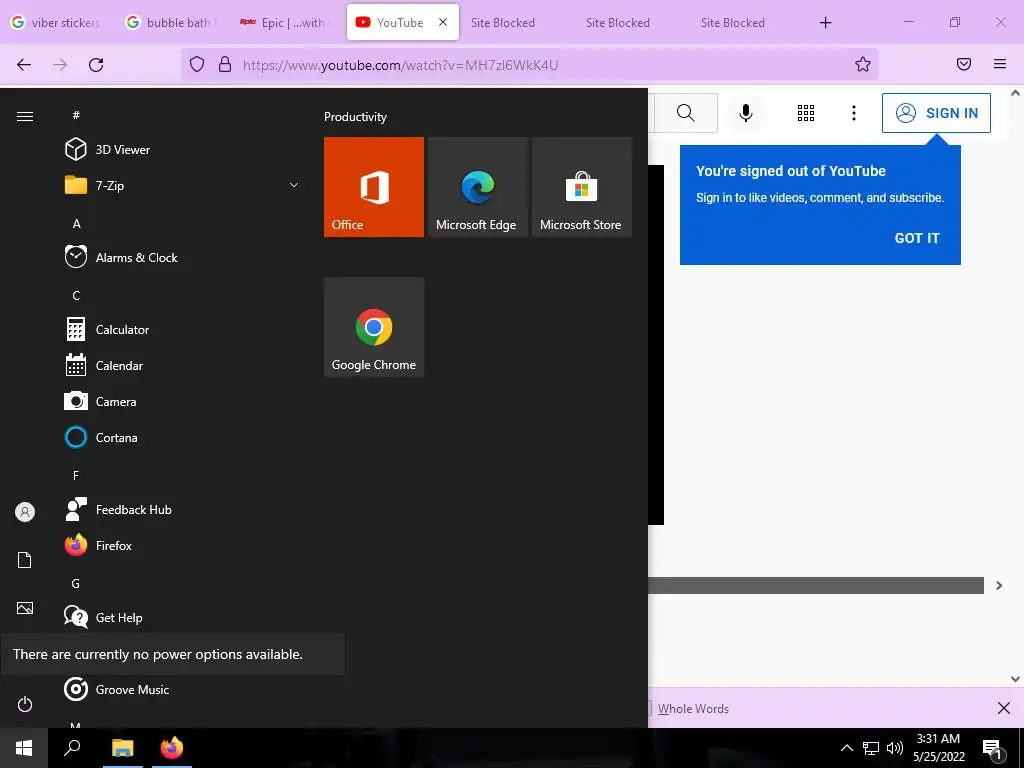Go back in Firefox

click(24, 64)
